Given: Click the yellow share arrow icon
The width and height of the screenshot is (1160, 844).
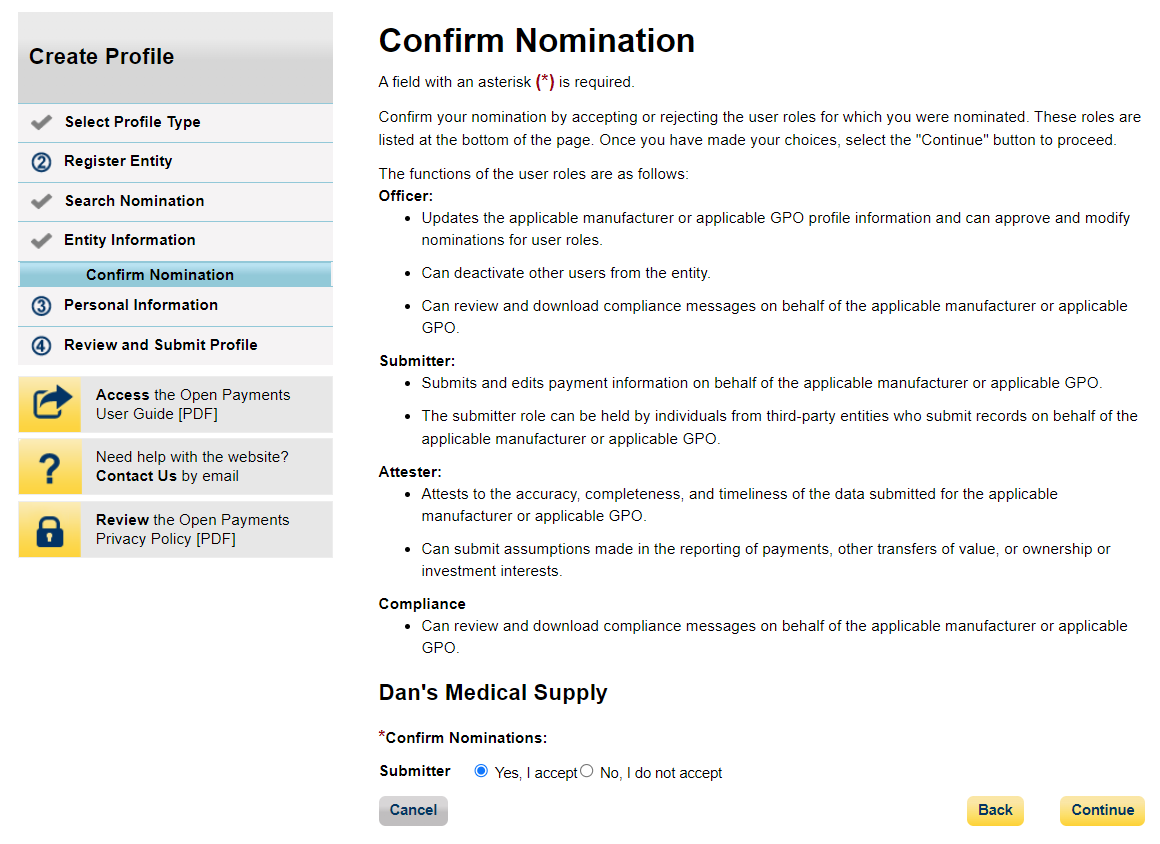Looking at the screenshot, I should [50, 404].
